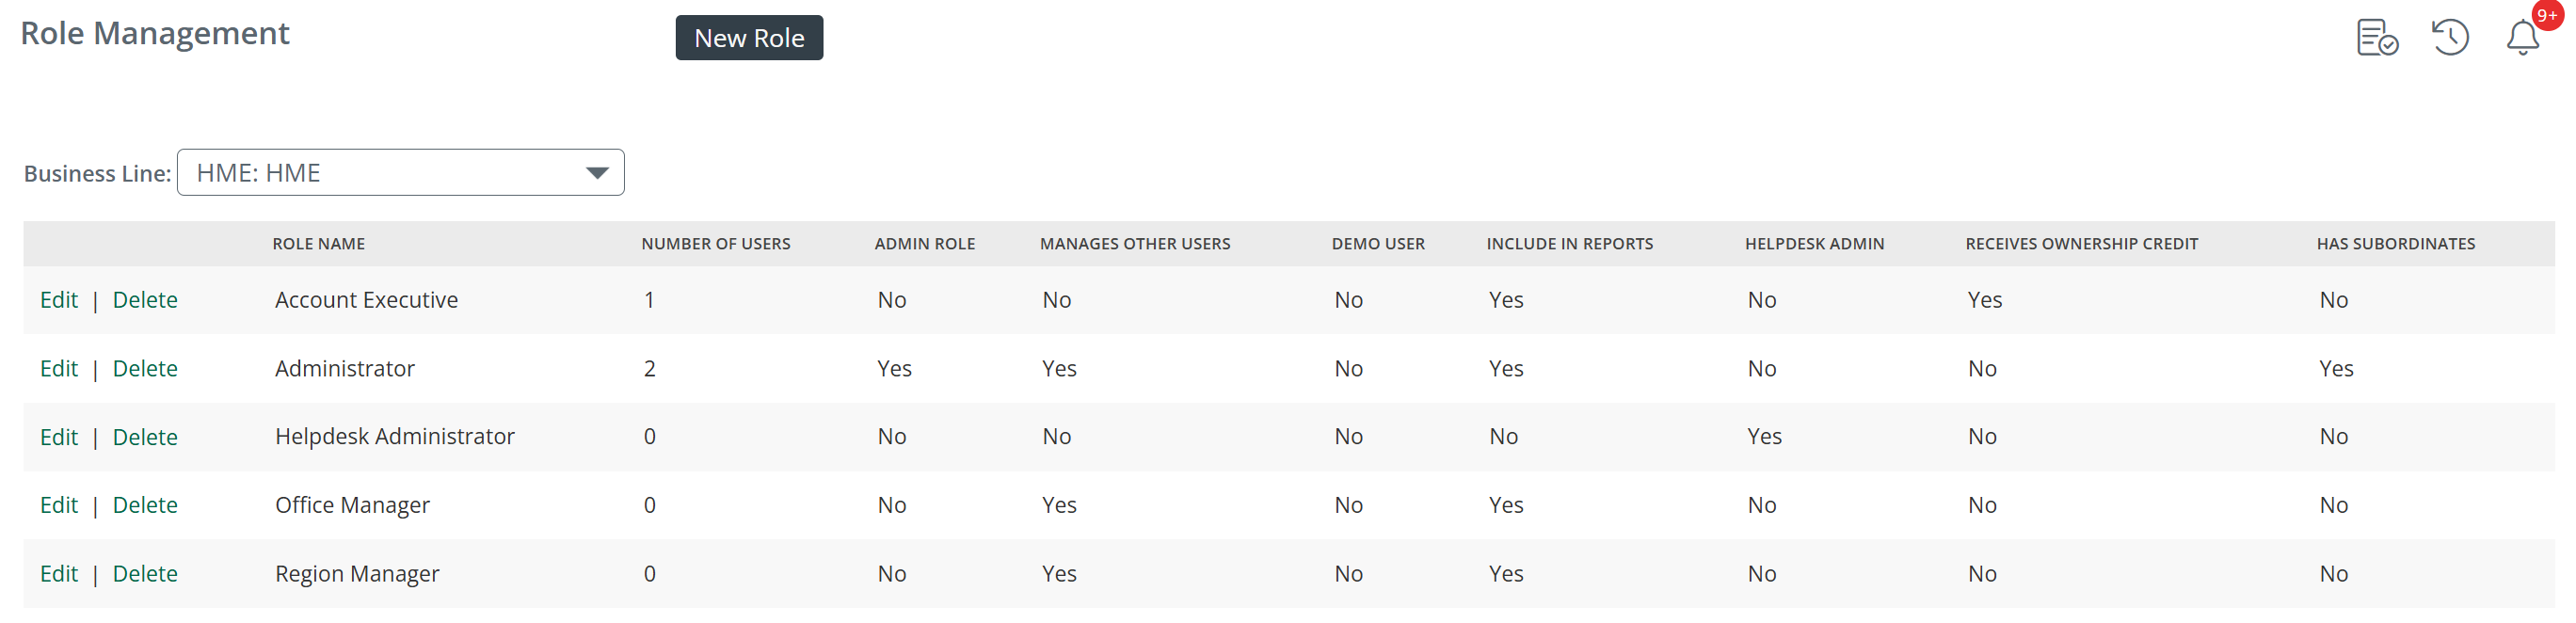Click the Helpdesk Admin column header
2576x623 pixels.
(1814, 244)
